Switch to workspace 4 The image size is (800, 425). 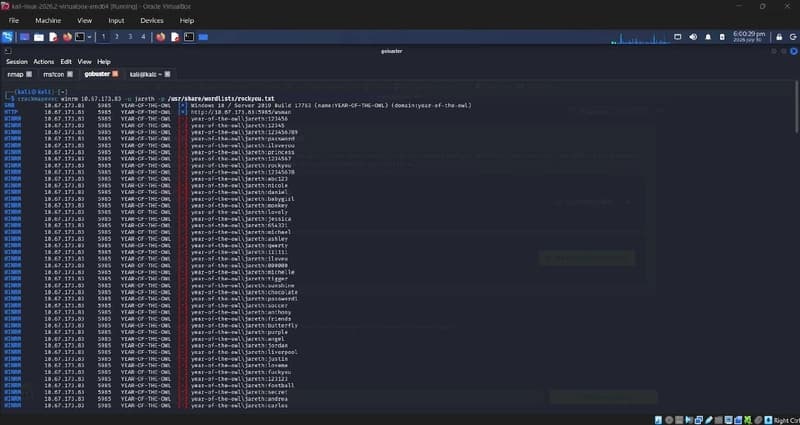tap(143, 37)
